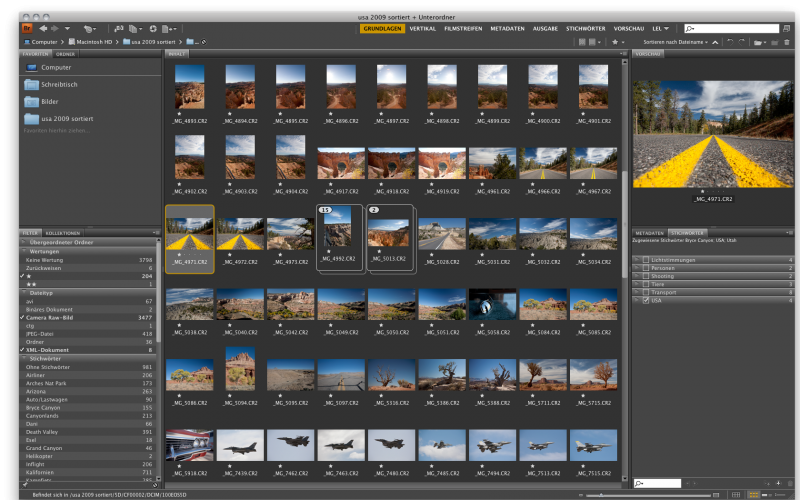Open the recent files folder icon
Viewport: 800px width, 500px height.
(x=759, y=42)
